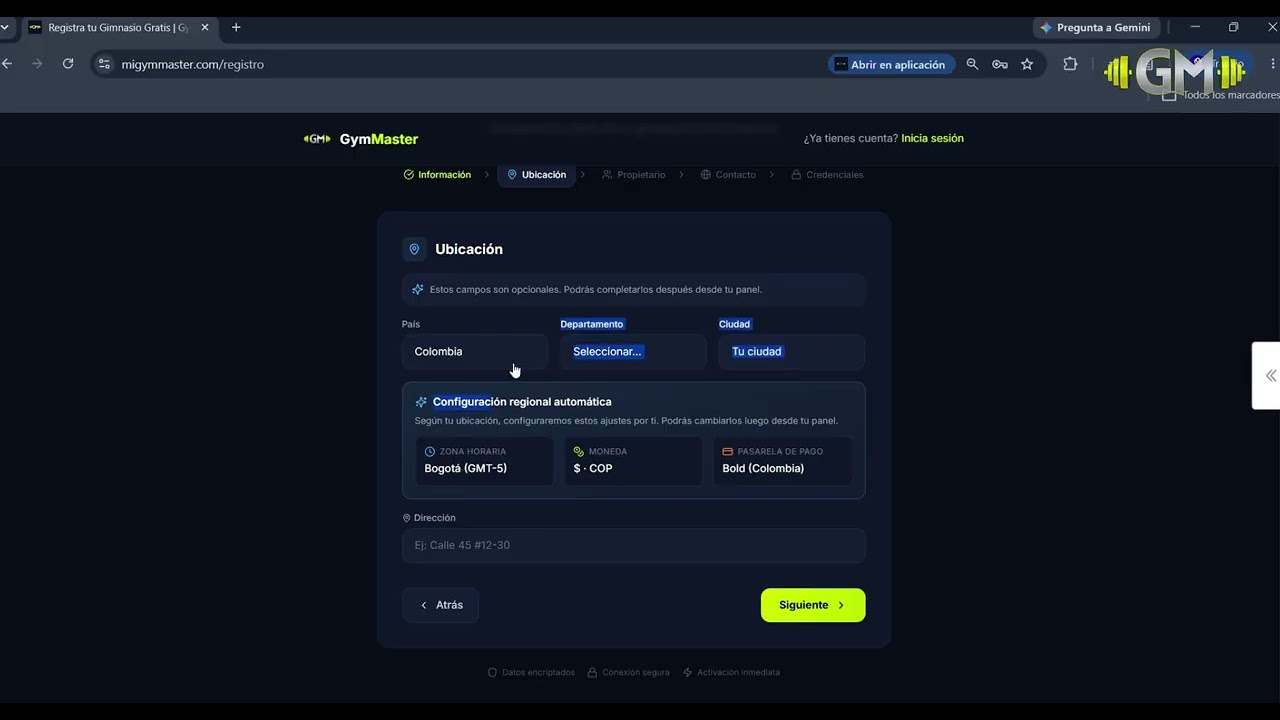The width and height of the screenshot is (1280, 720).
Task: Open the password manager key icon
Action: [1000, 64]
